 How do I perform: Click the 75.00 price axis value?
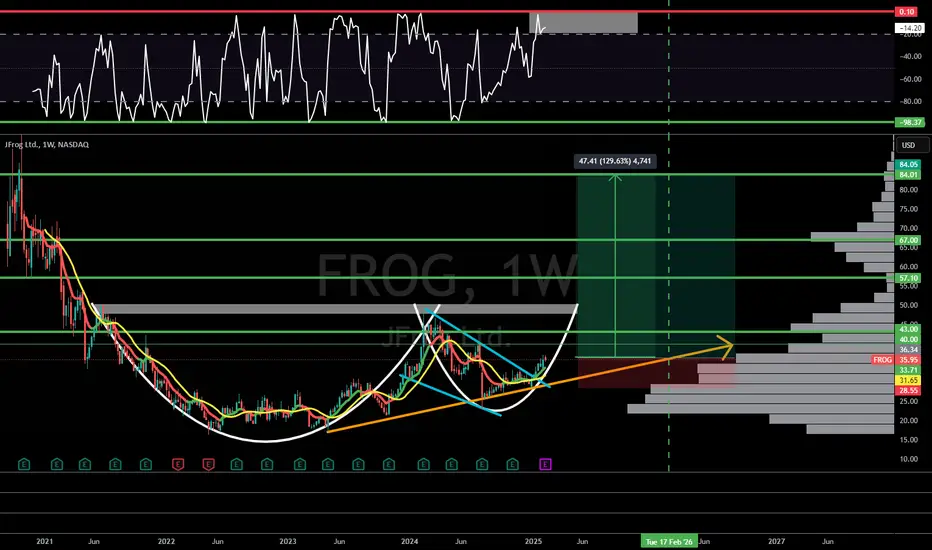[908, 209]
